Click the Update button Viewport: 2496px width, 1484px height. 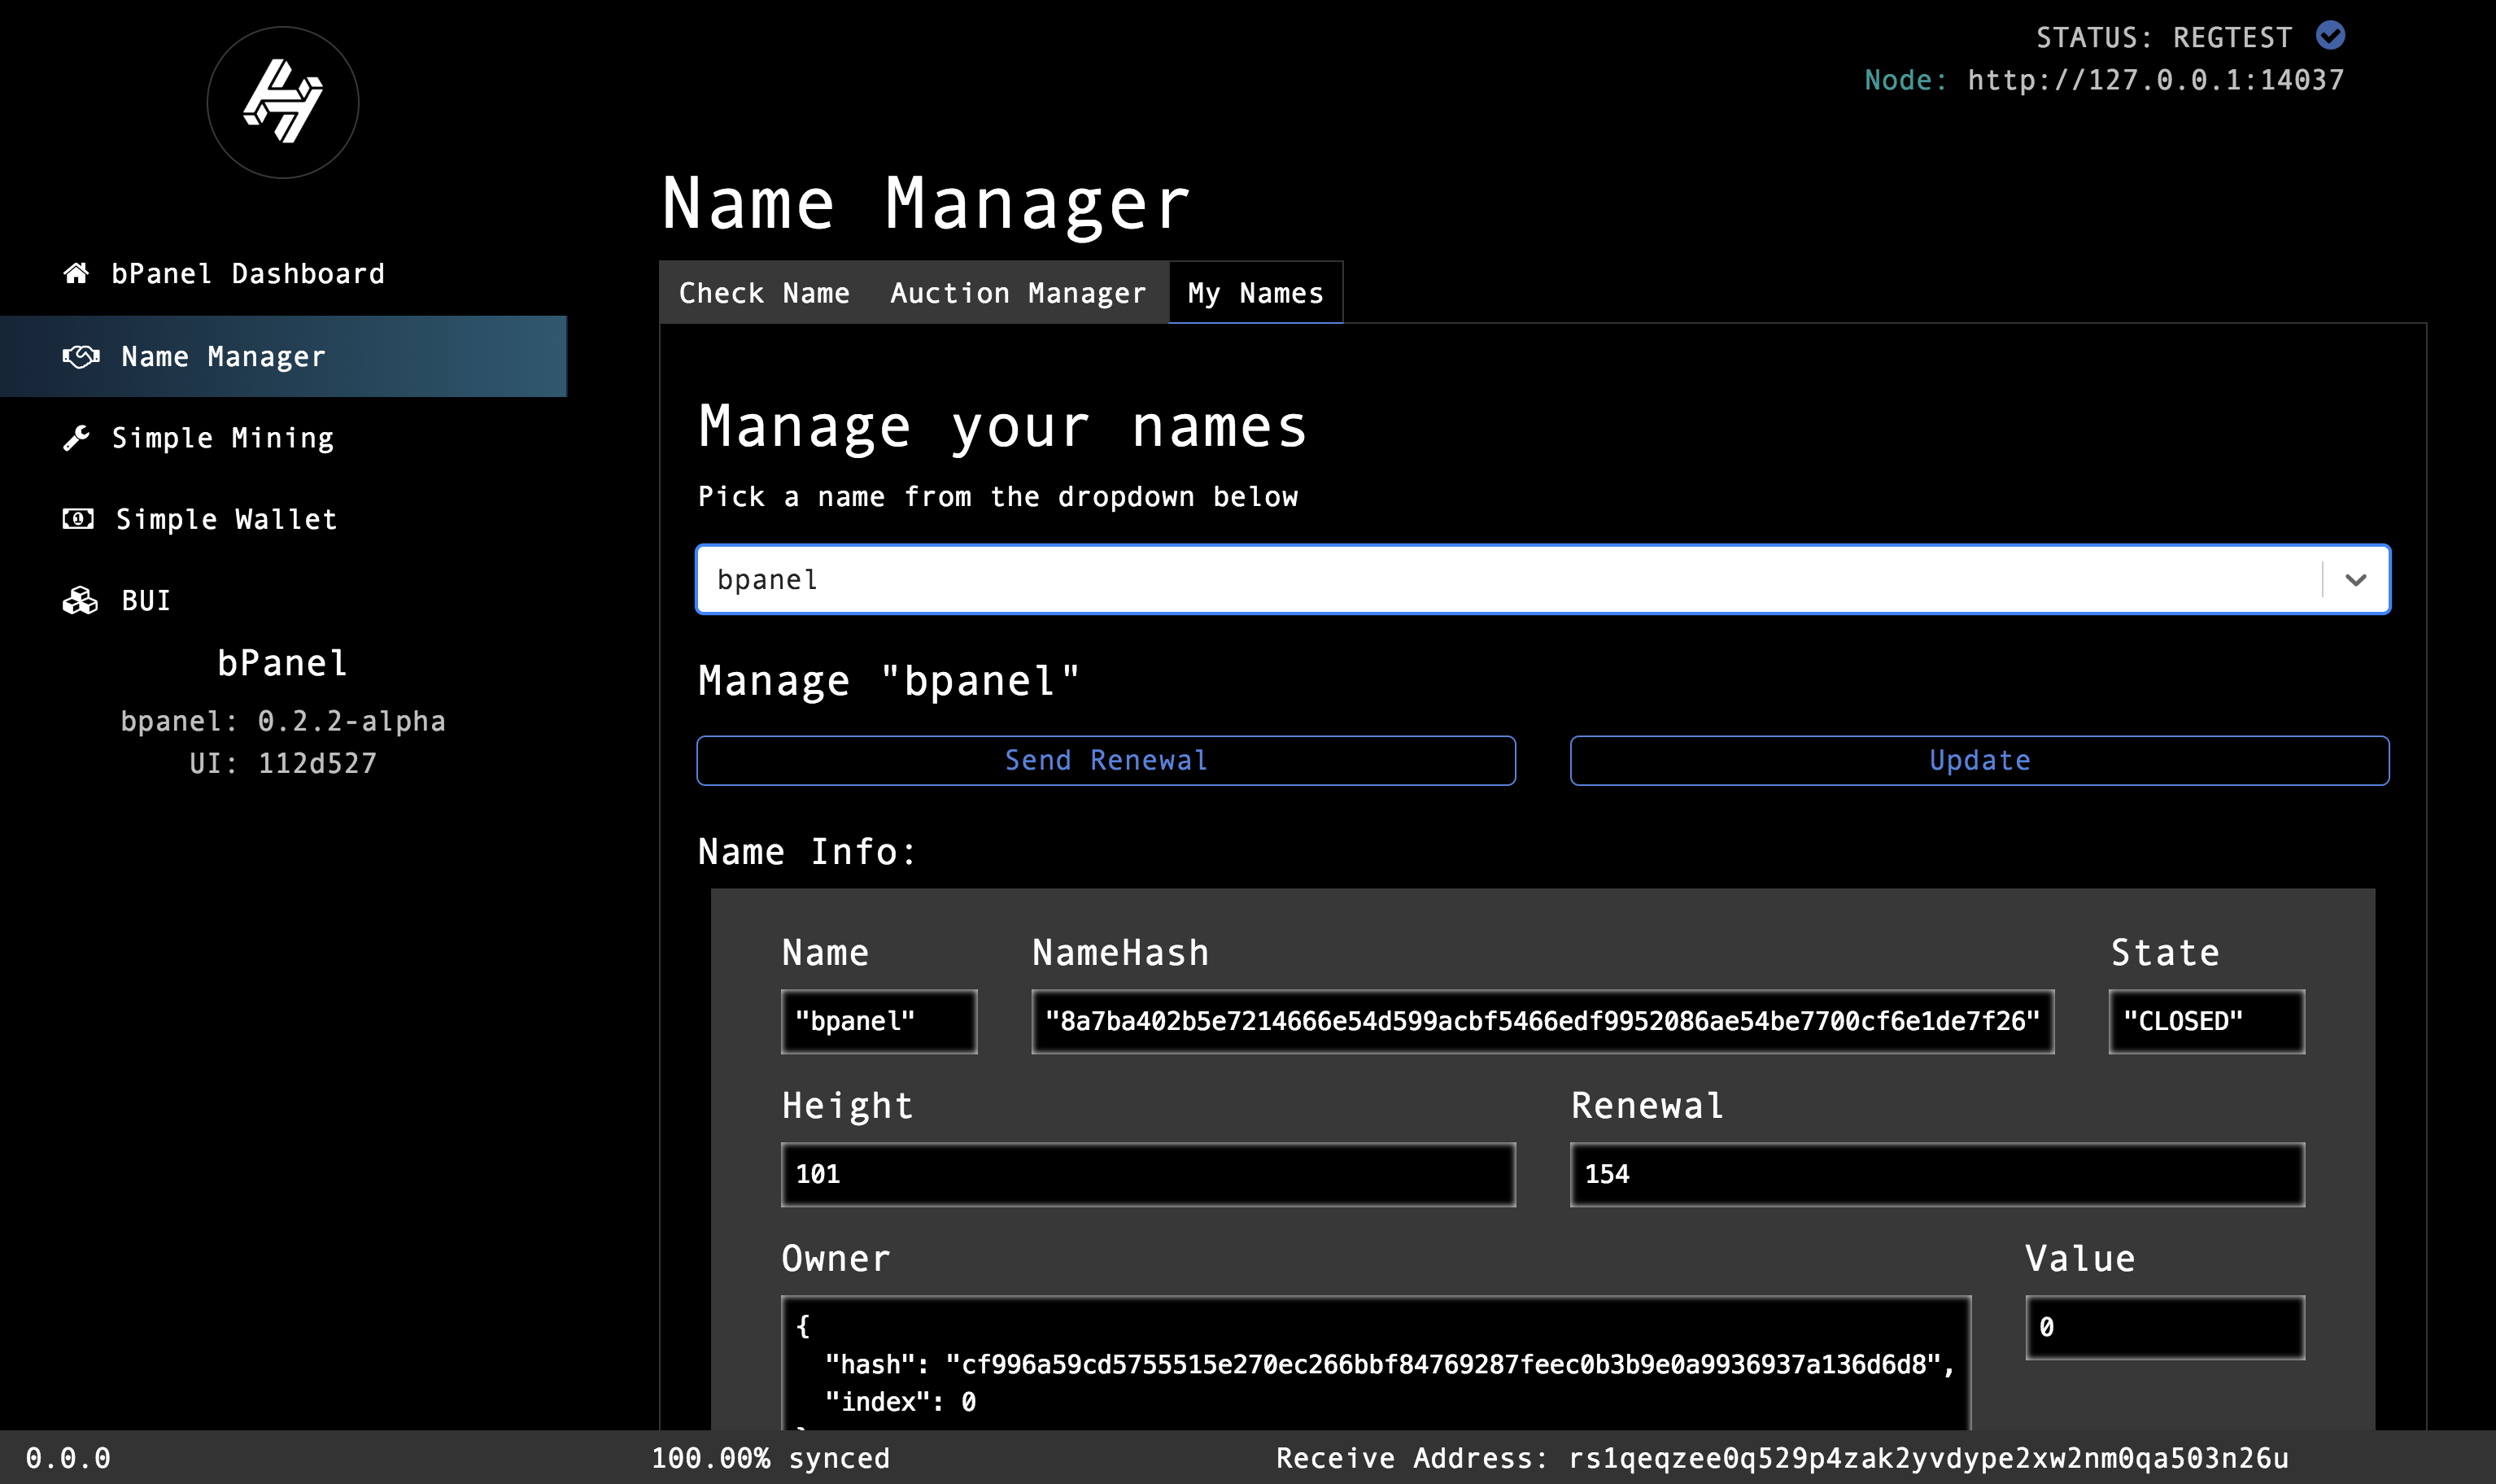click(x=1978, y=761)
